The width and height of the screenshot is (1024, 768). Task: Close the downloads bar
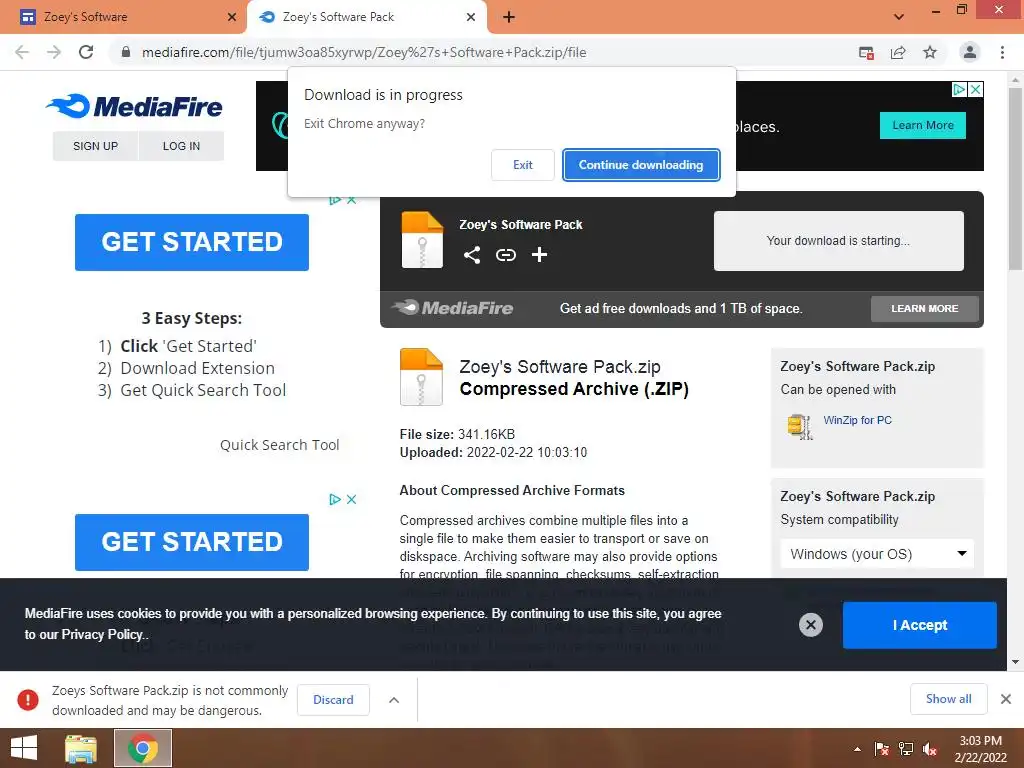[1006, 699]
